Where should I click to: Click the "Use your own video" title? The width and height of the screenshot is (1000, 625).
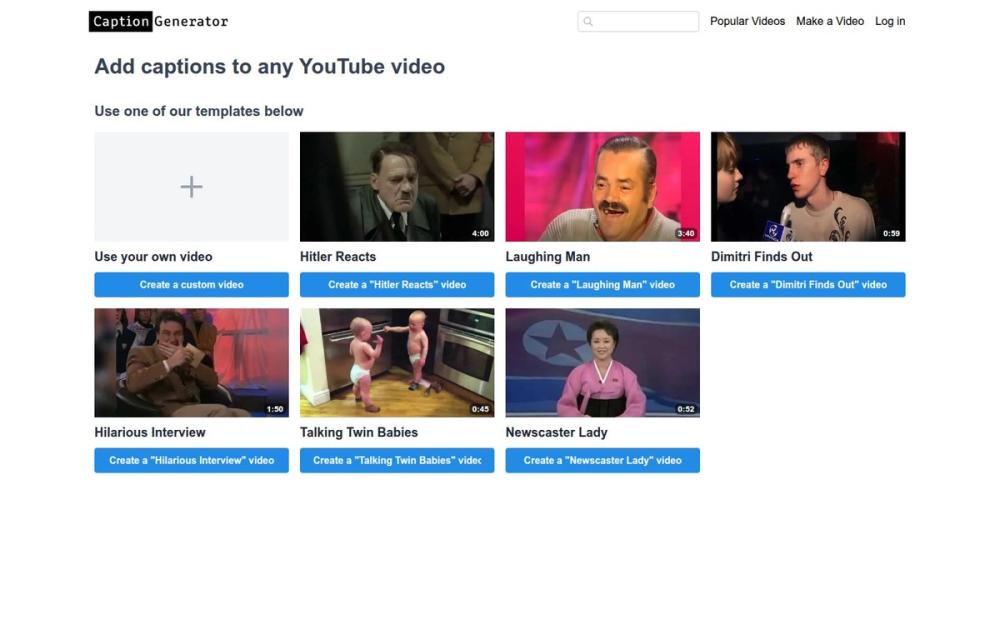click(153, 256)
